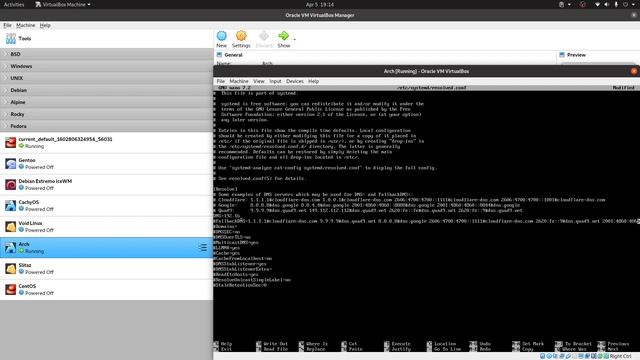Click the volume speaker icon in top bar
Image resolution: width=640 pixels, height=360 pixels.
point(606,4)
